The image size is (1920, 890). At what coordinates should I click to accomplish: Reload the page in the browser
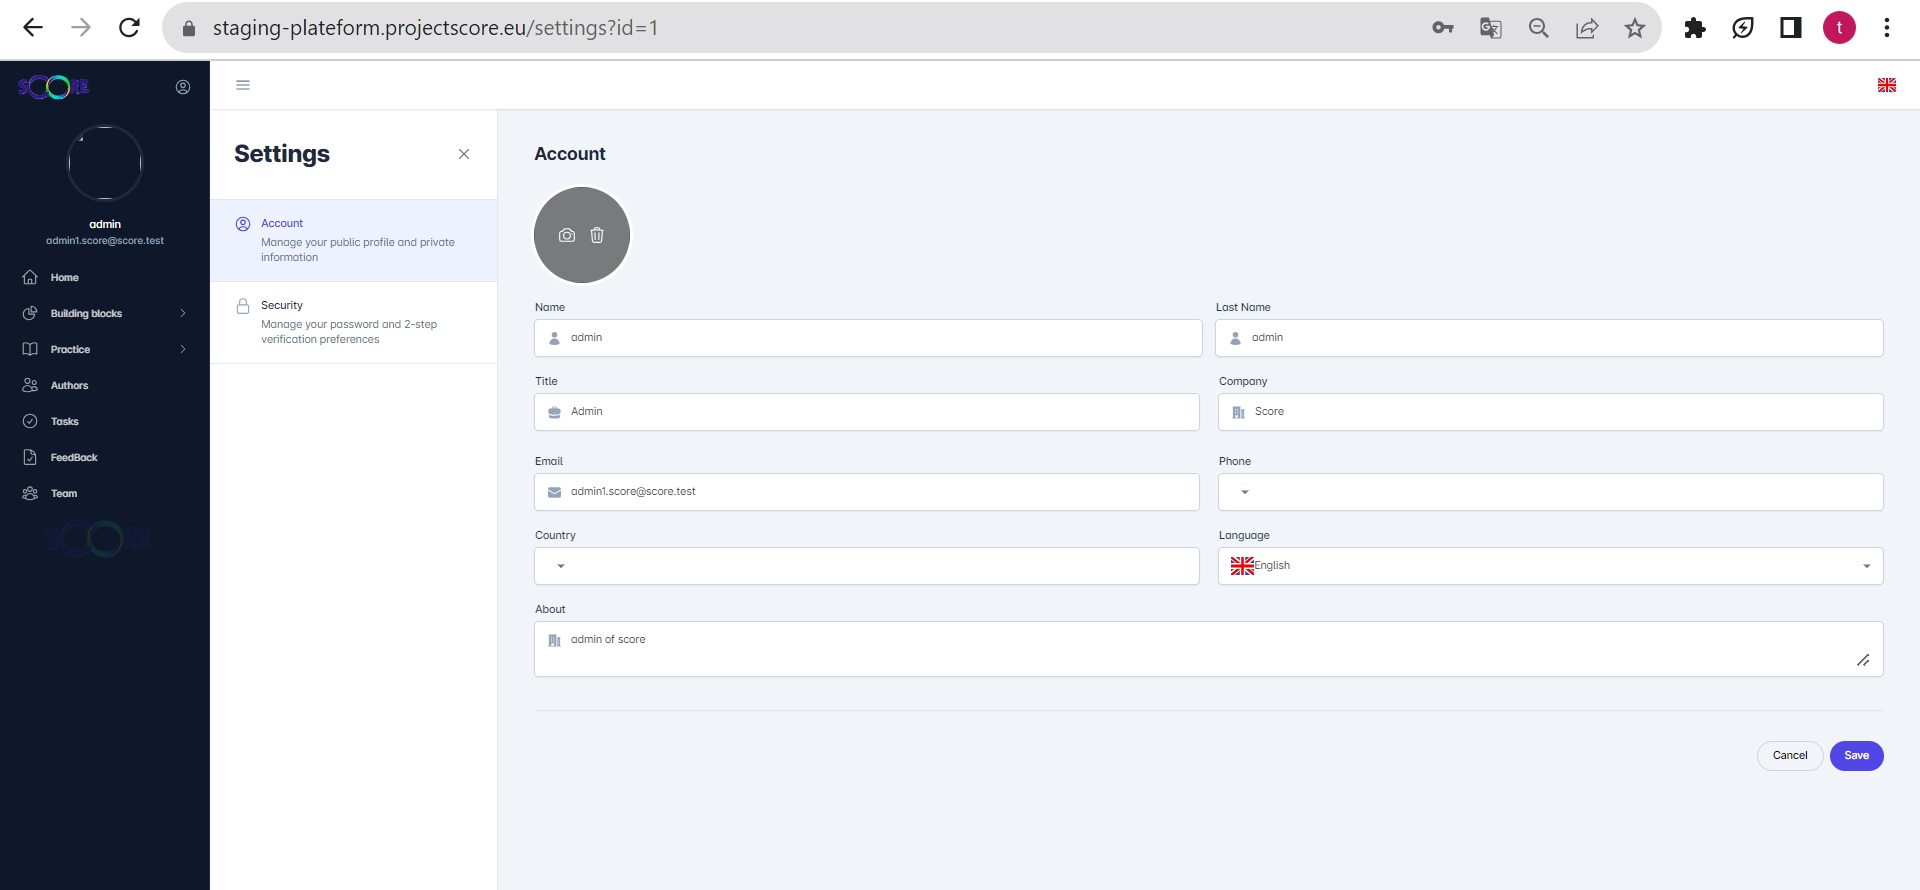129,28
